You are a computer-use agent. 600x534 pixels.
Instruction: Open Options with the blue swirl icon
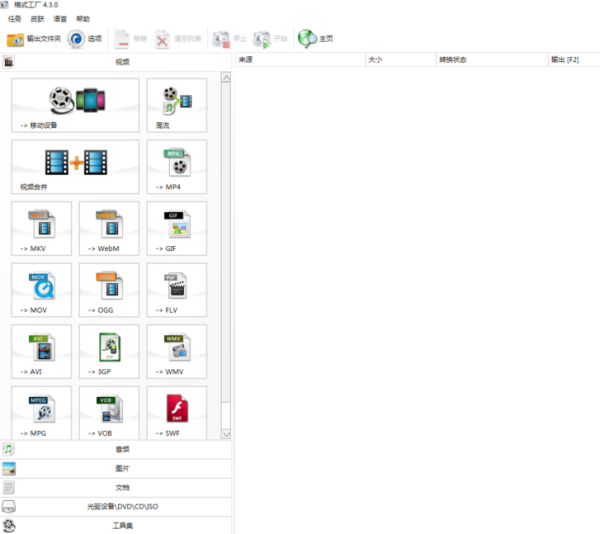coord(85,39)
